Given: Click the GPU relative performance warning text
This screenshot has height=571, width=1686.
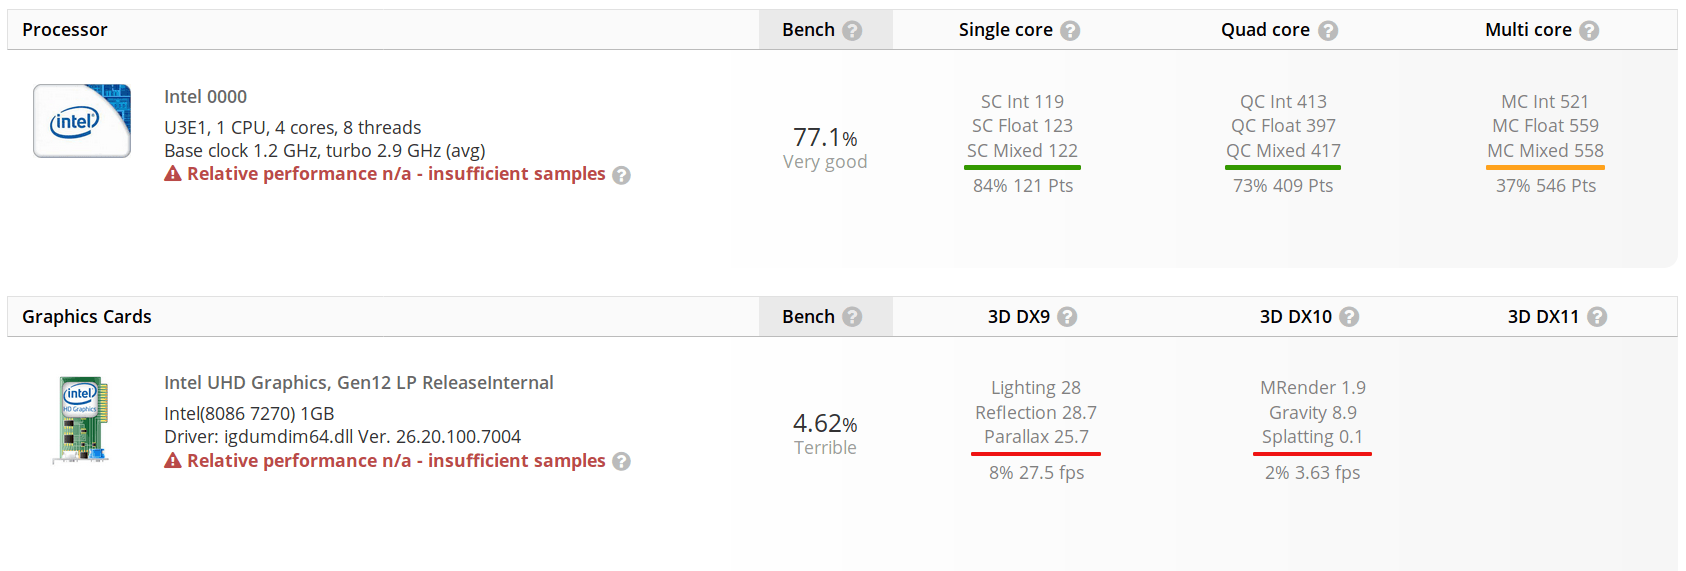Looking at the screenshot, I should [396, 460].
